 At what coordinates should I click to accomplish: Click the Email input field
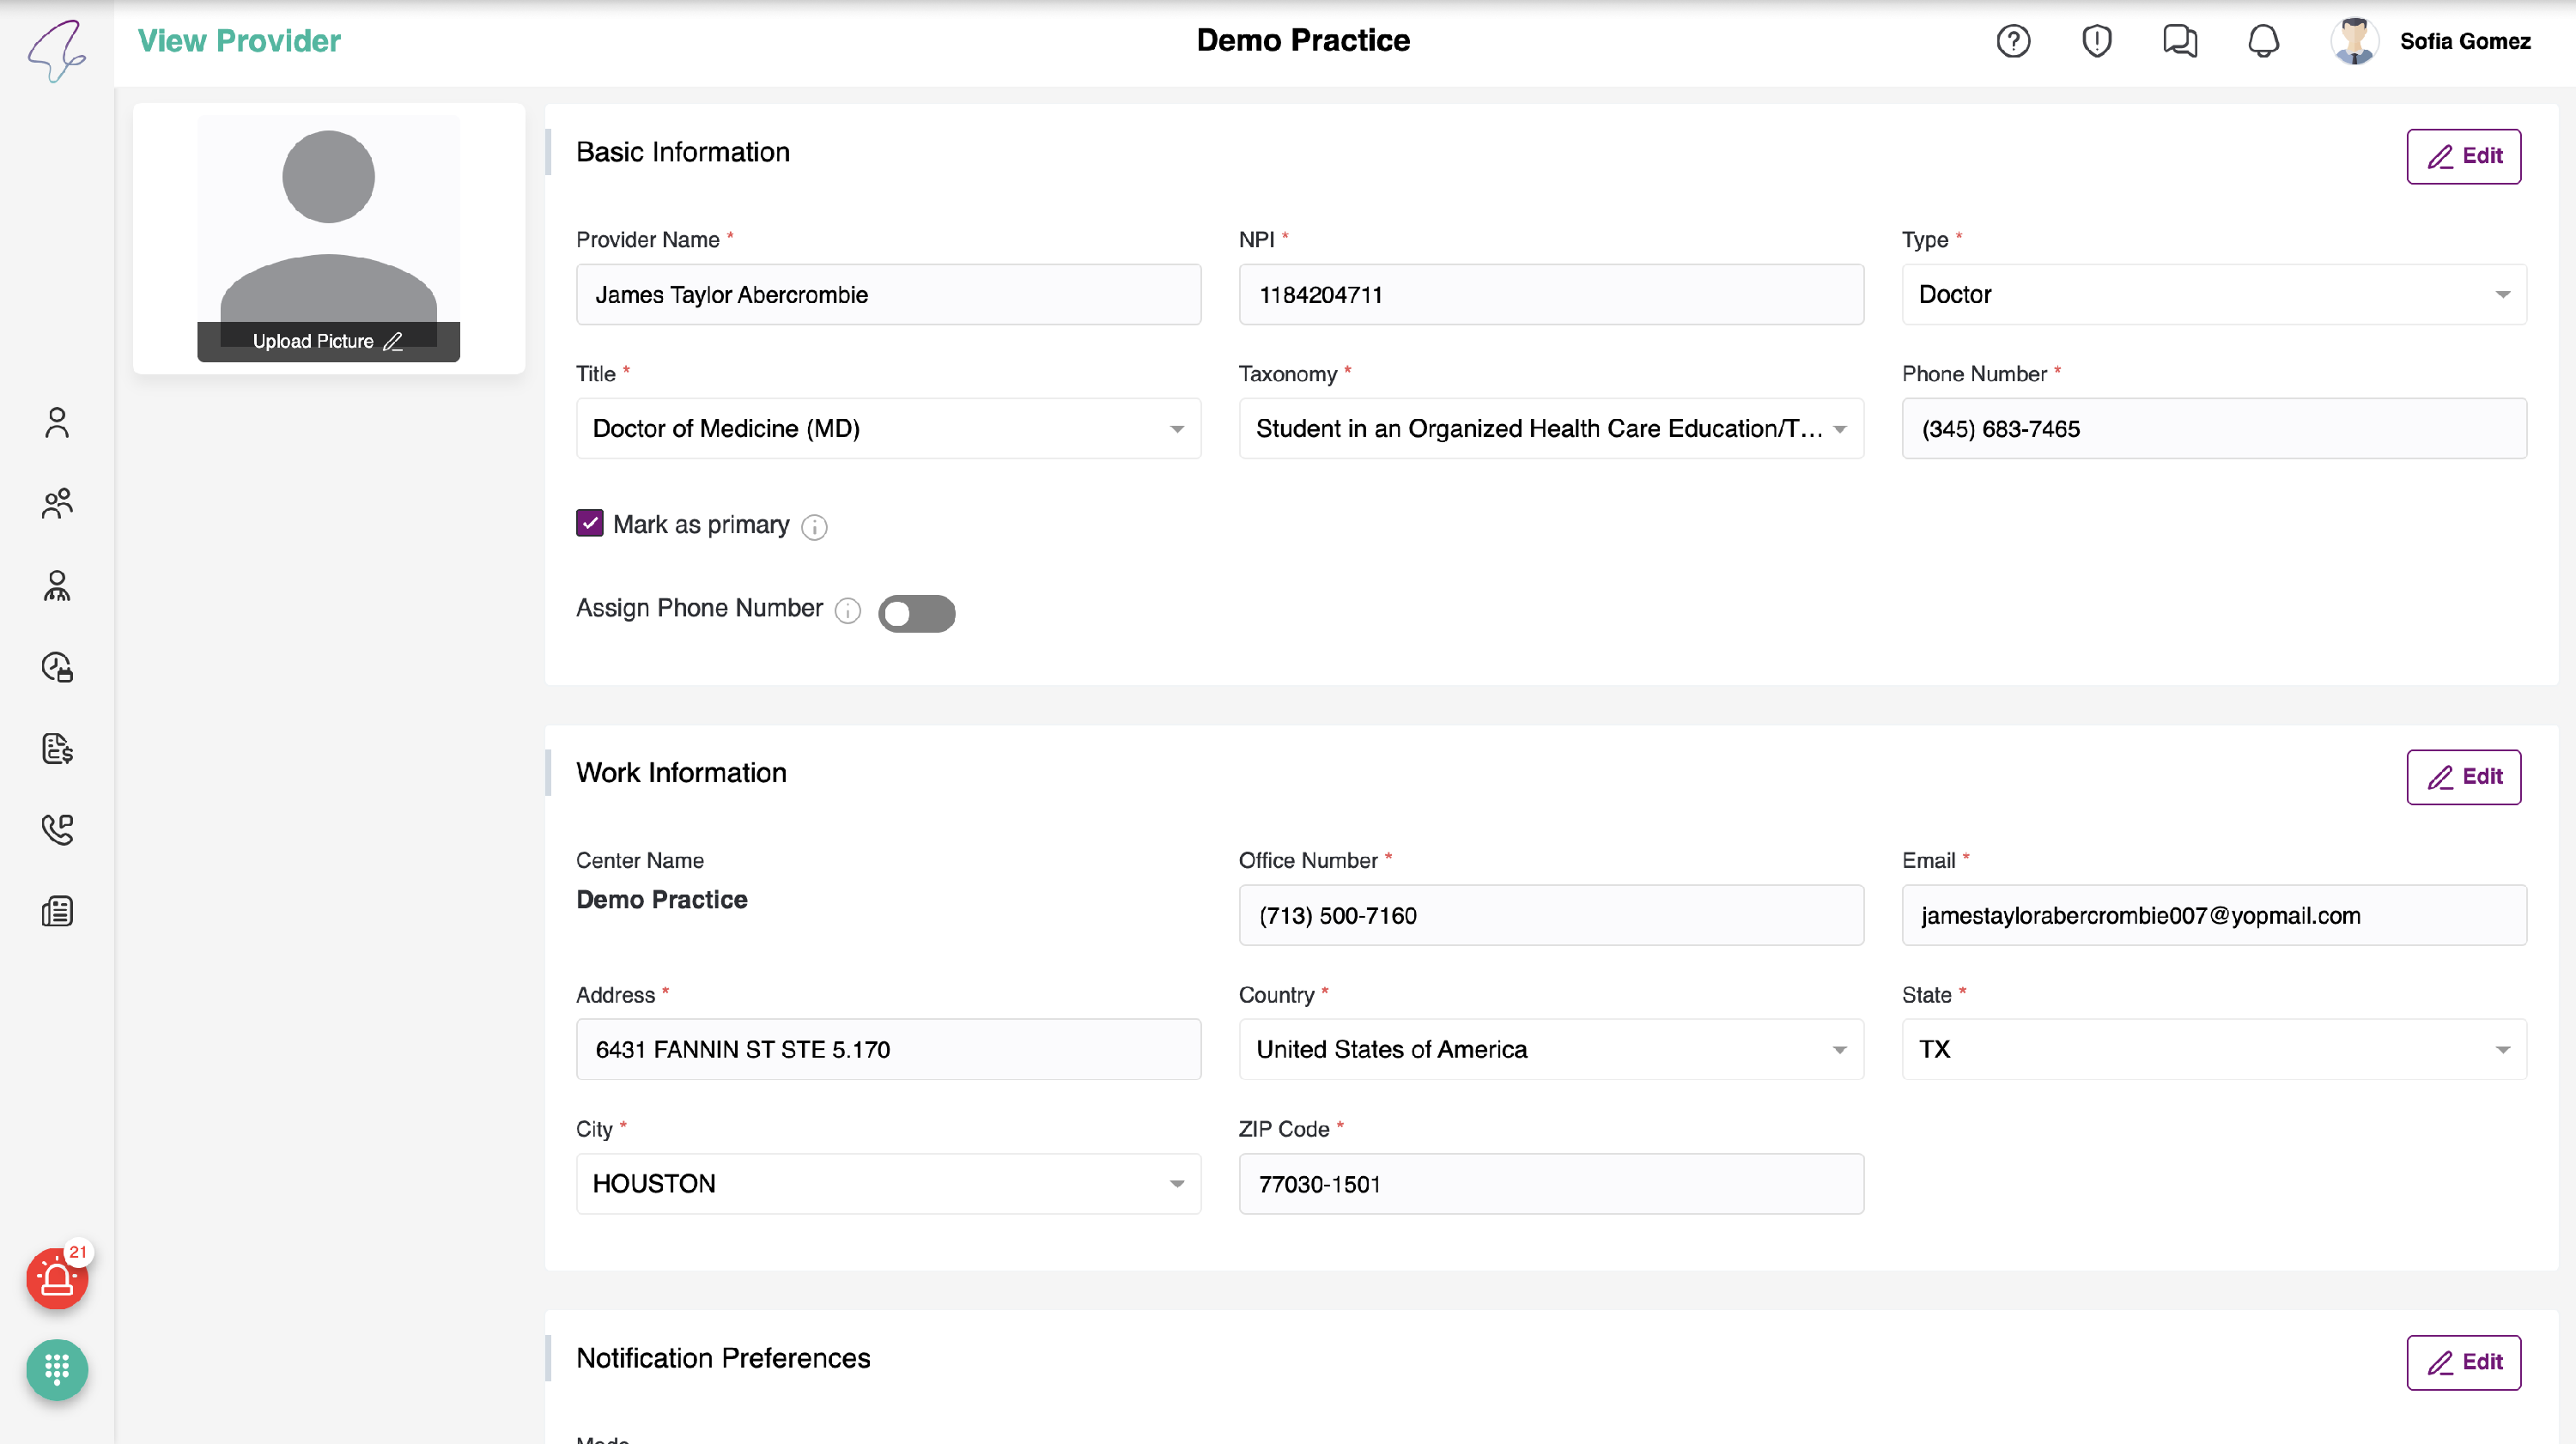click(x=2213, y=915)
